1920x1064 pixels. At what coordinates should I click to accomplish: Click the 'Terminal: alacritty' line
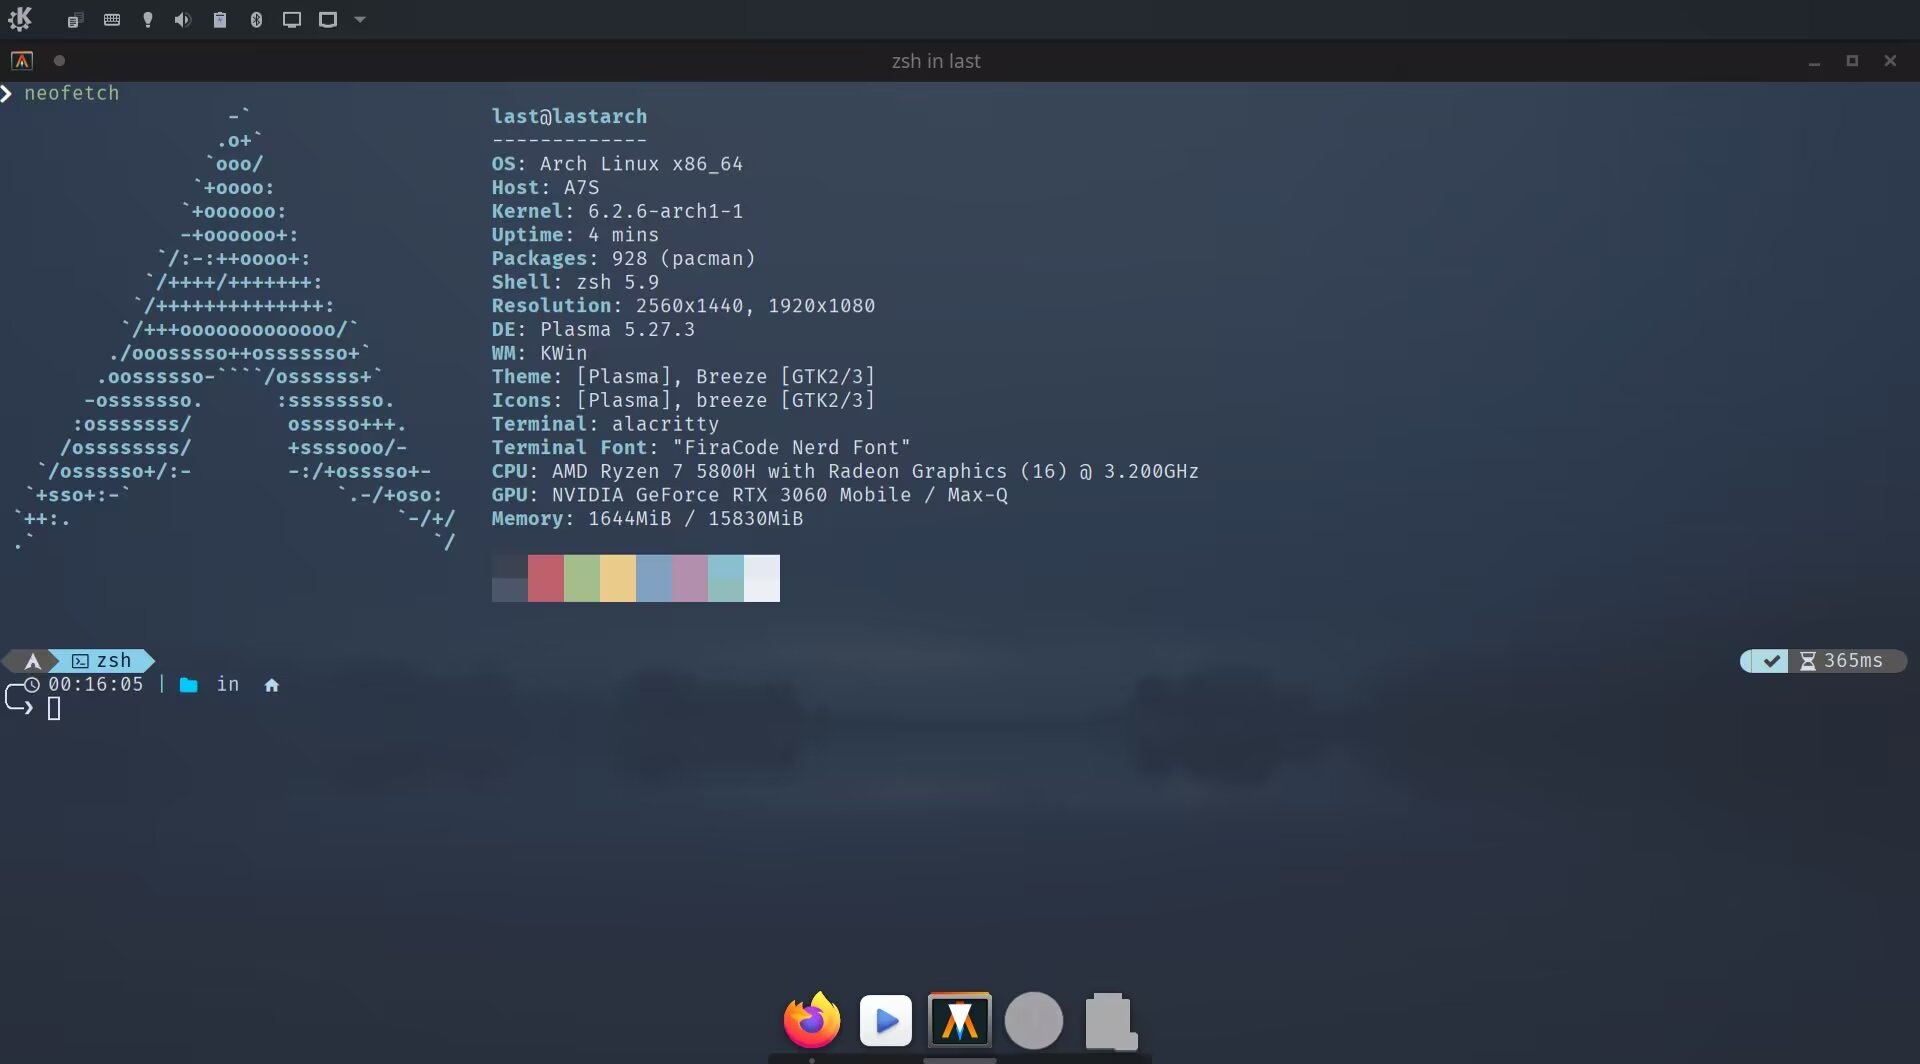[605, 424]
